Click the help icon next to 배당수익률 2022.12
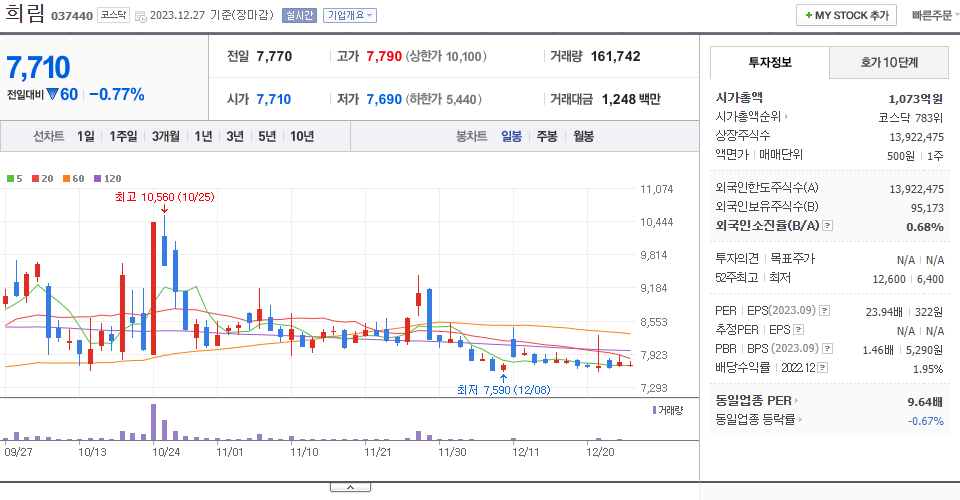The image size is (960, 500). (x=823, y=368)
